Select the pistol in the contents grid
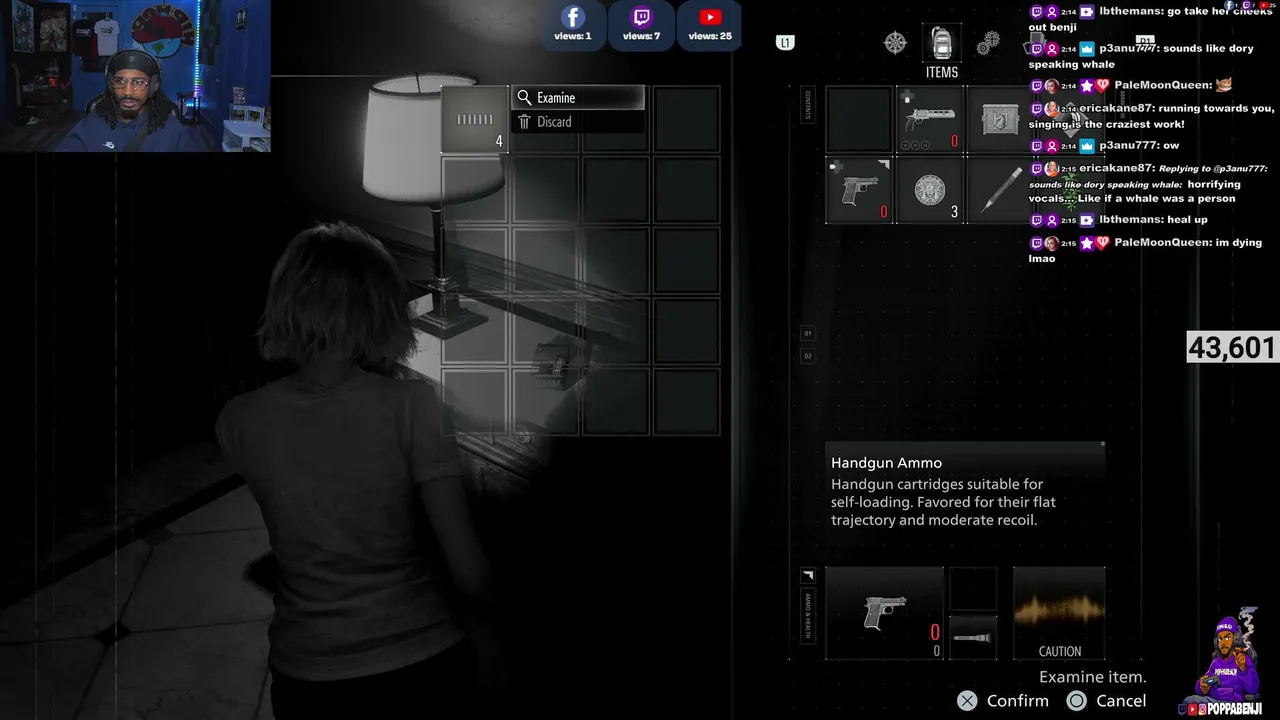Viewport: 1280px width, 720px height. pos(859,190)
